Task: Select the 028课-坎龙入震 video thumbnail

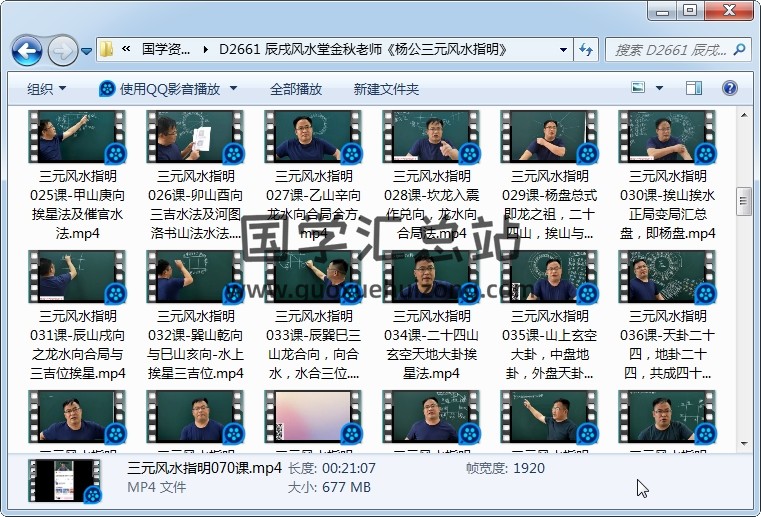Action: coord(431,137)
